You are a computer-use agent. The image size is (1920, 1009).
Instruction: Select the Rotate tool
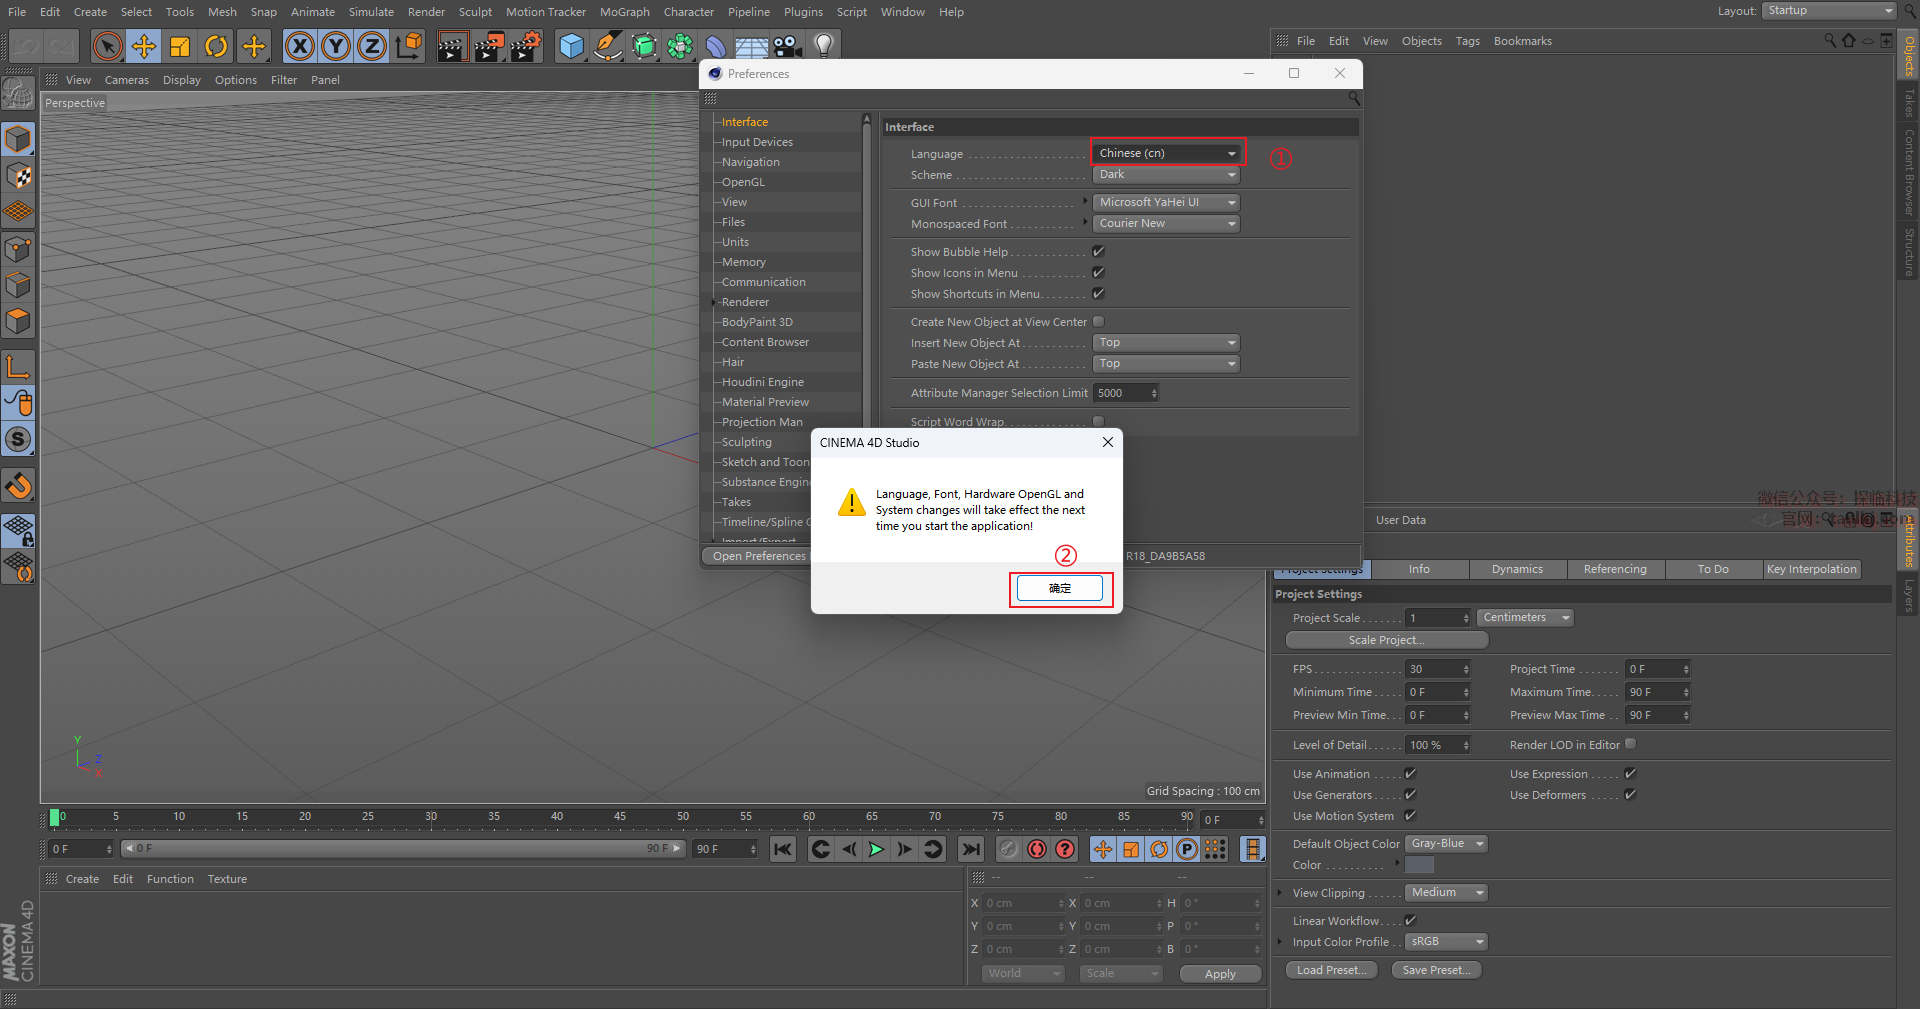point(216,46)
